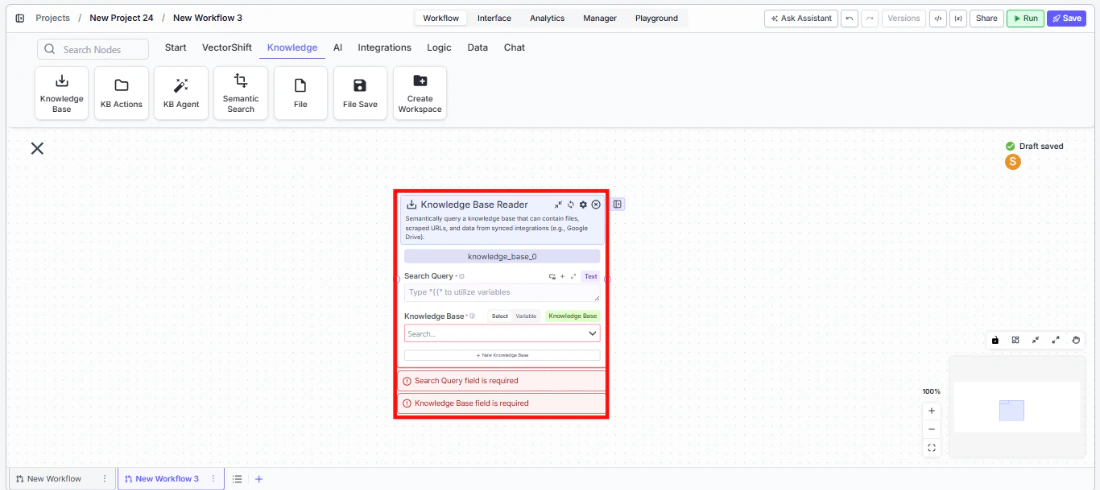Open Knowledge Base Reader node settings gear
1100x490 pixels.
pos(583,204)
